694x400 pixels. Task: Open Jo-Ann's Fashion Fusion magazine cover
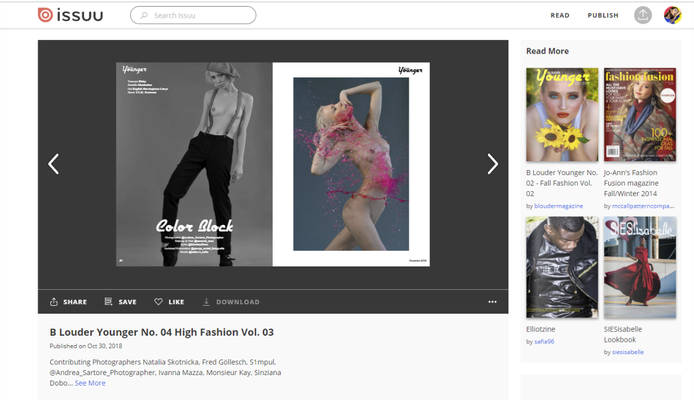[x=639, y=115]
